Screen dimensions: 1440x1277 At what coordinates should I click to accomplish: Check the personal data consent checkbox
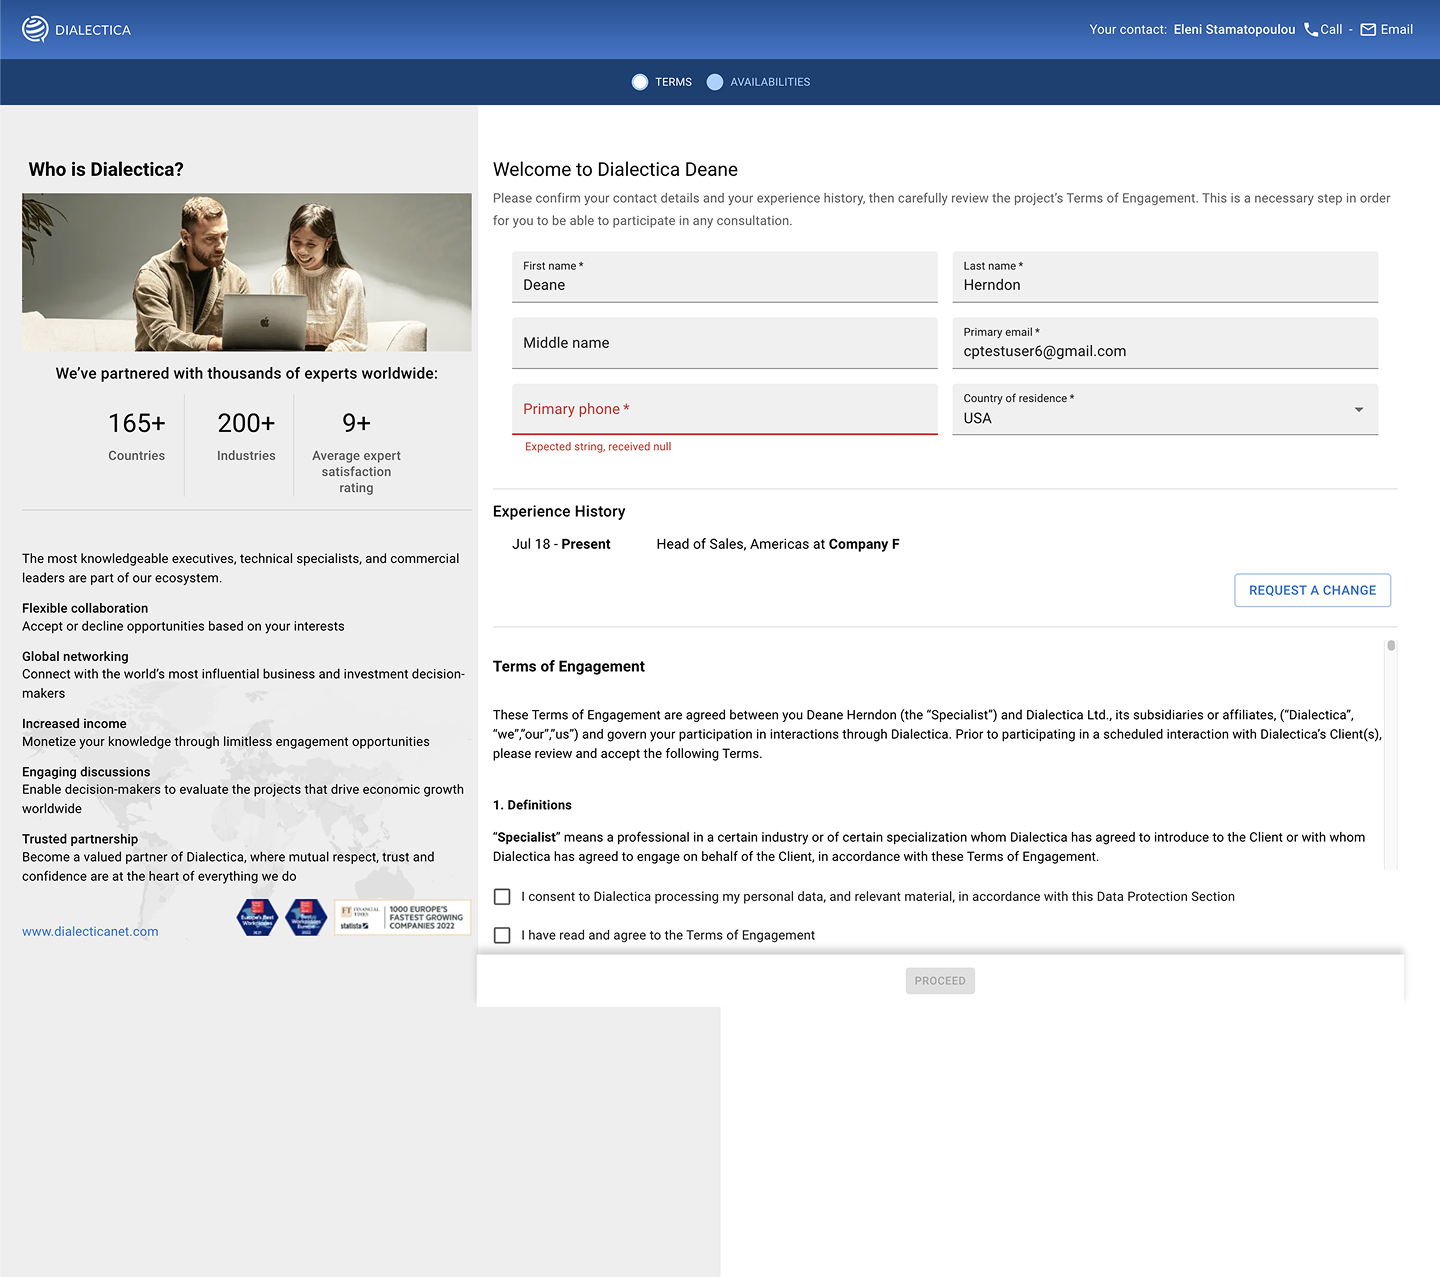(x=502, y=897)
